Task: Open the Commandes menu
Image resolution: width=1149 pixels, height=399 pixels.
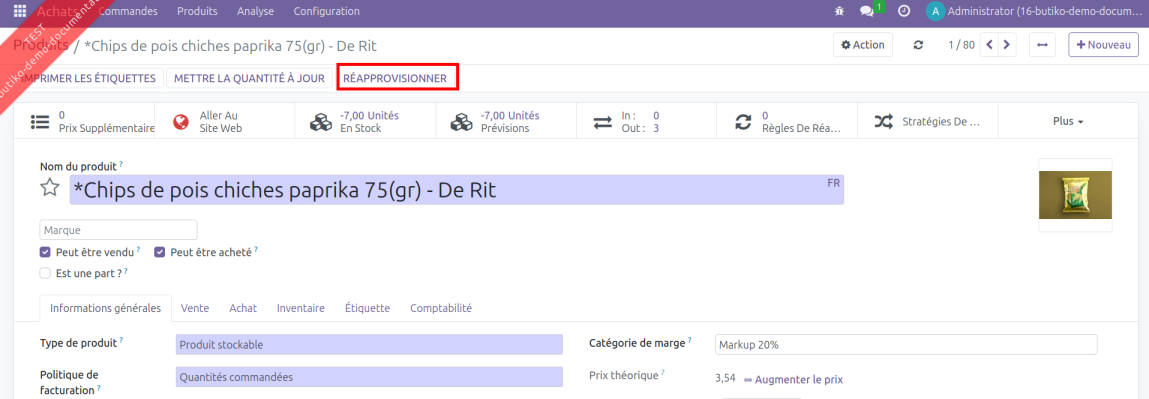Action: [128, 11]
